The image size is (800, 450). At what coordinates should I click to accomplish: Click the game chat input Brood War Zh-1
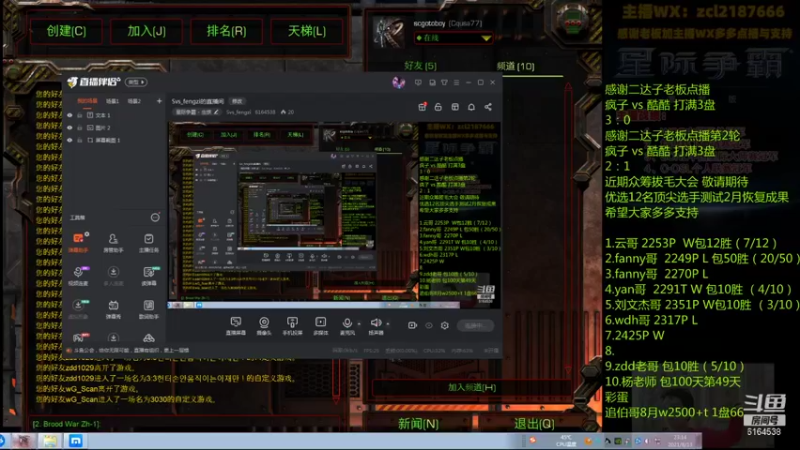[185, 424]
